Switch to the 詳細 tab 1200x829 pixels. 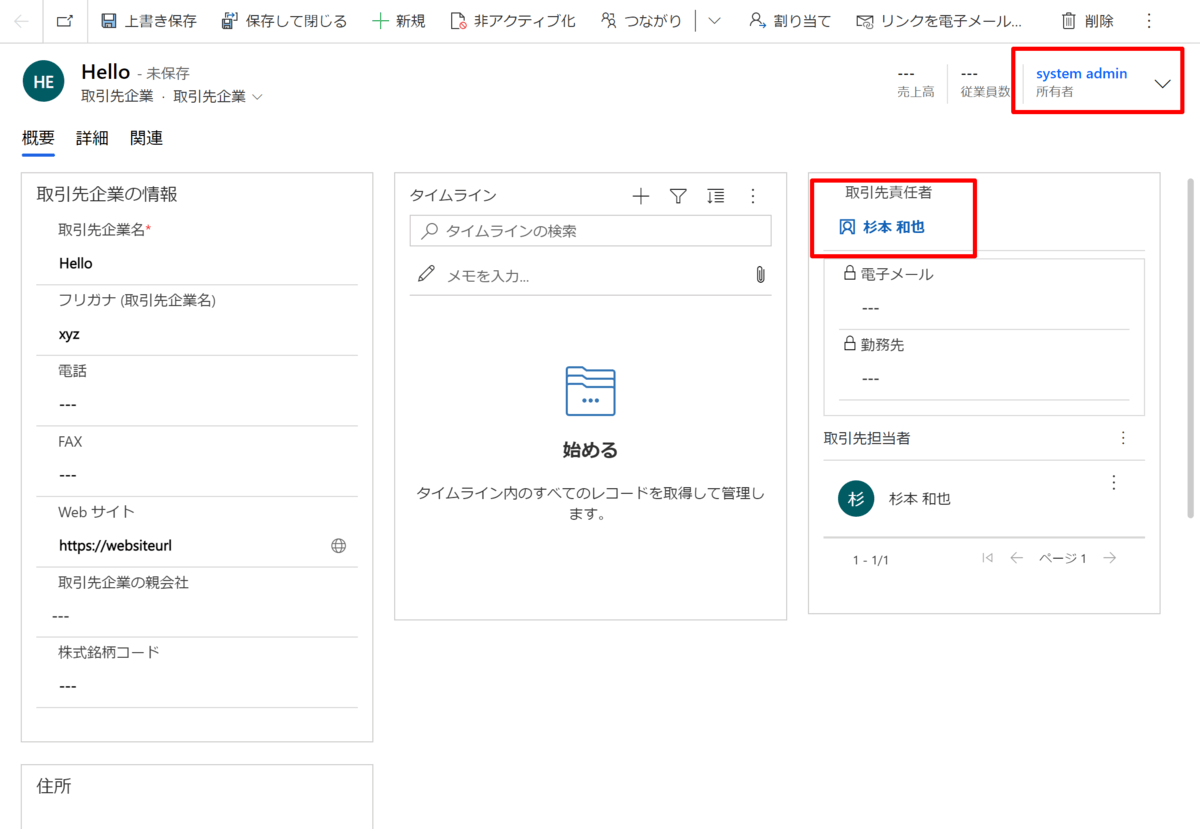(x=92, y=139)
